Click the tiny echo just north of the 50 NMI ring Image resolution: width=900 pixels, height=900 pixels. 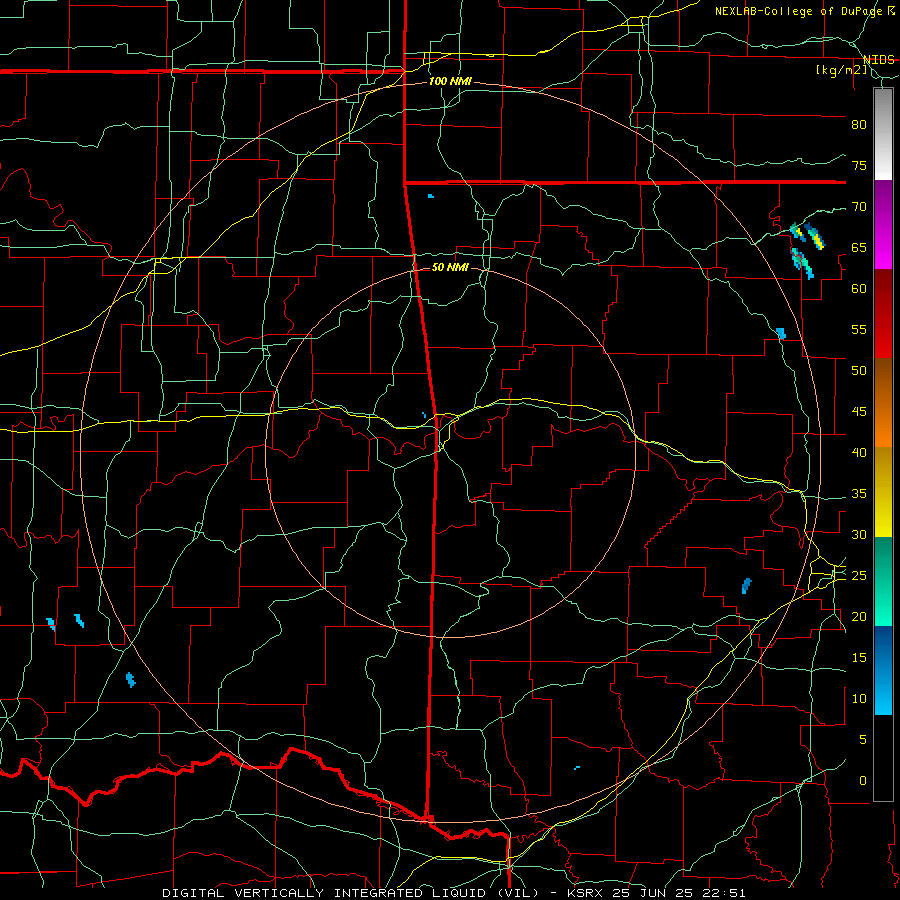point(430,196)
